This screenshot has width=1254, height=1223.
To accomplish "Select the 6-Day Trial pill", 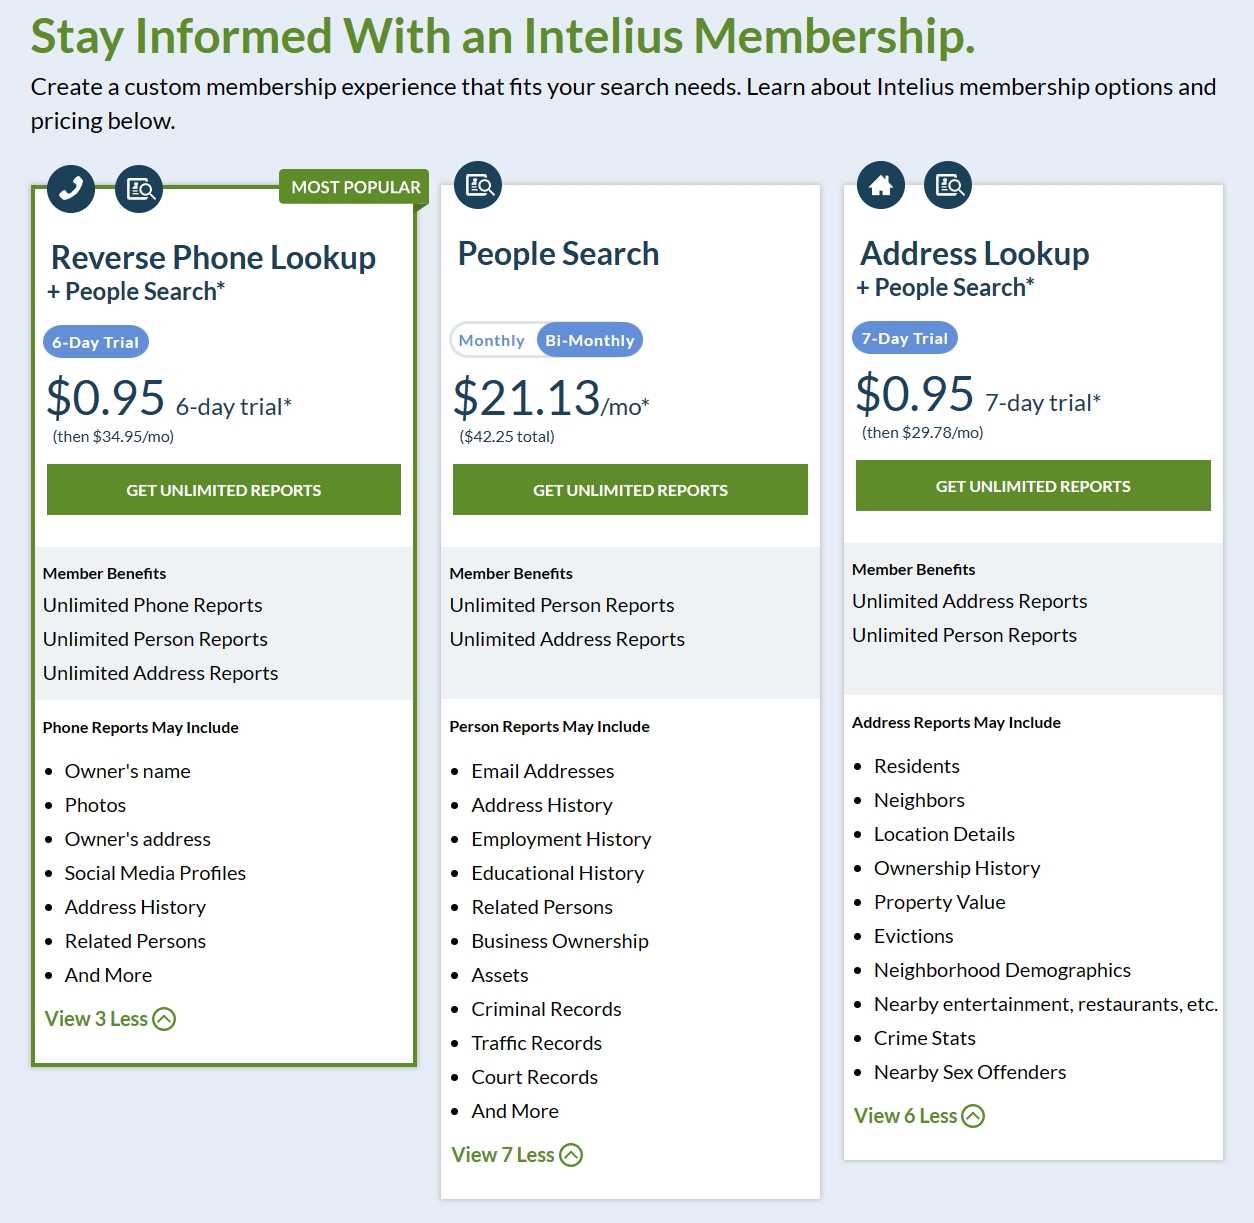I will point(96,342).
